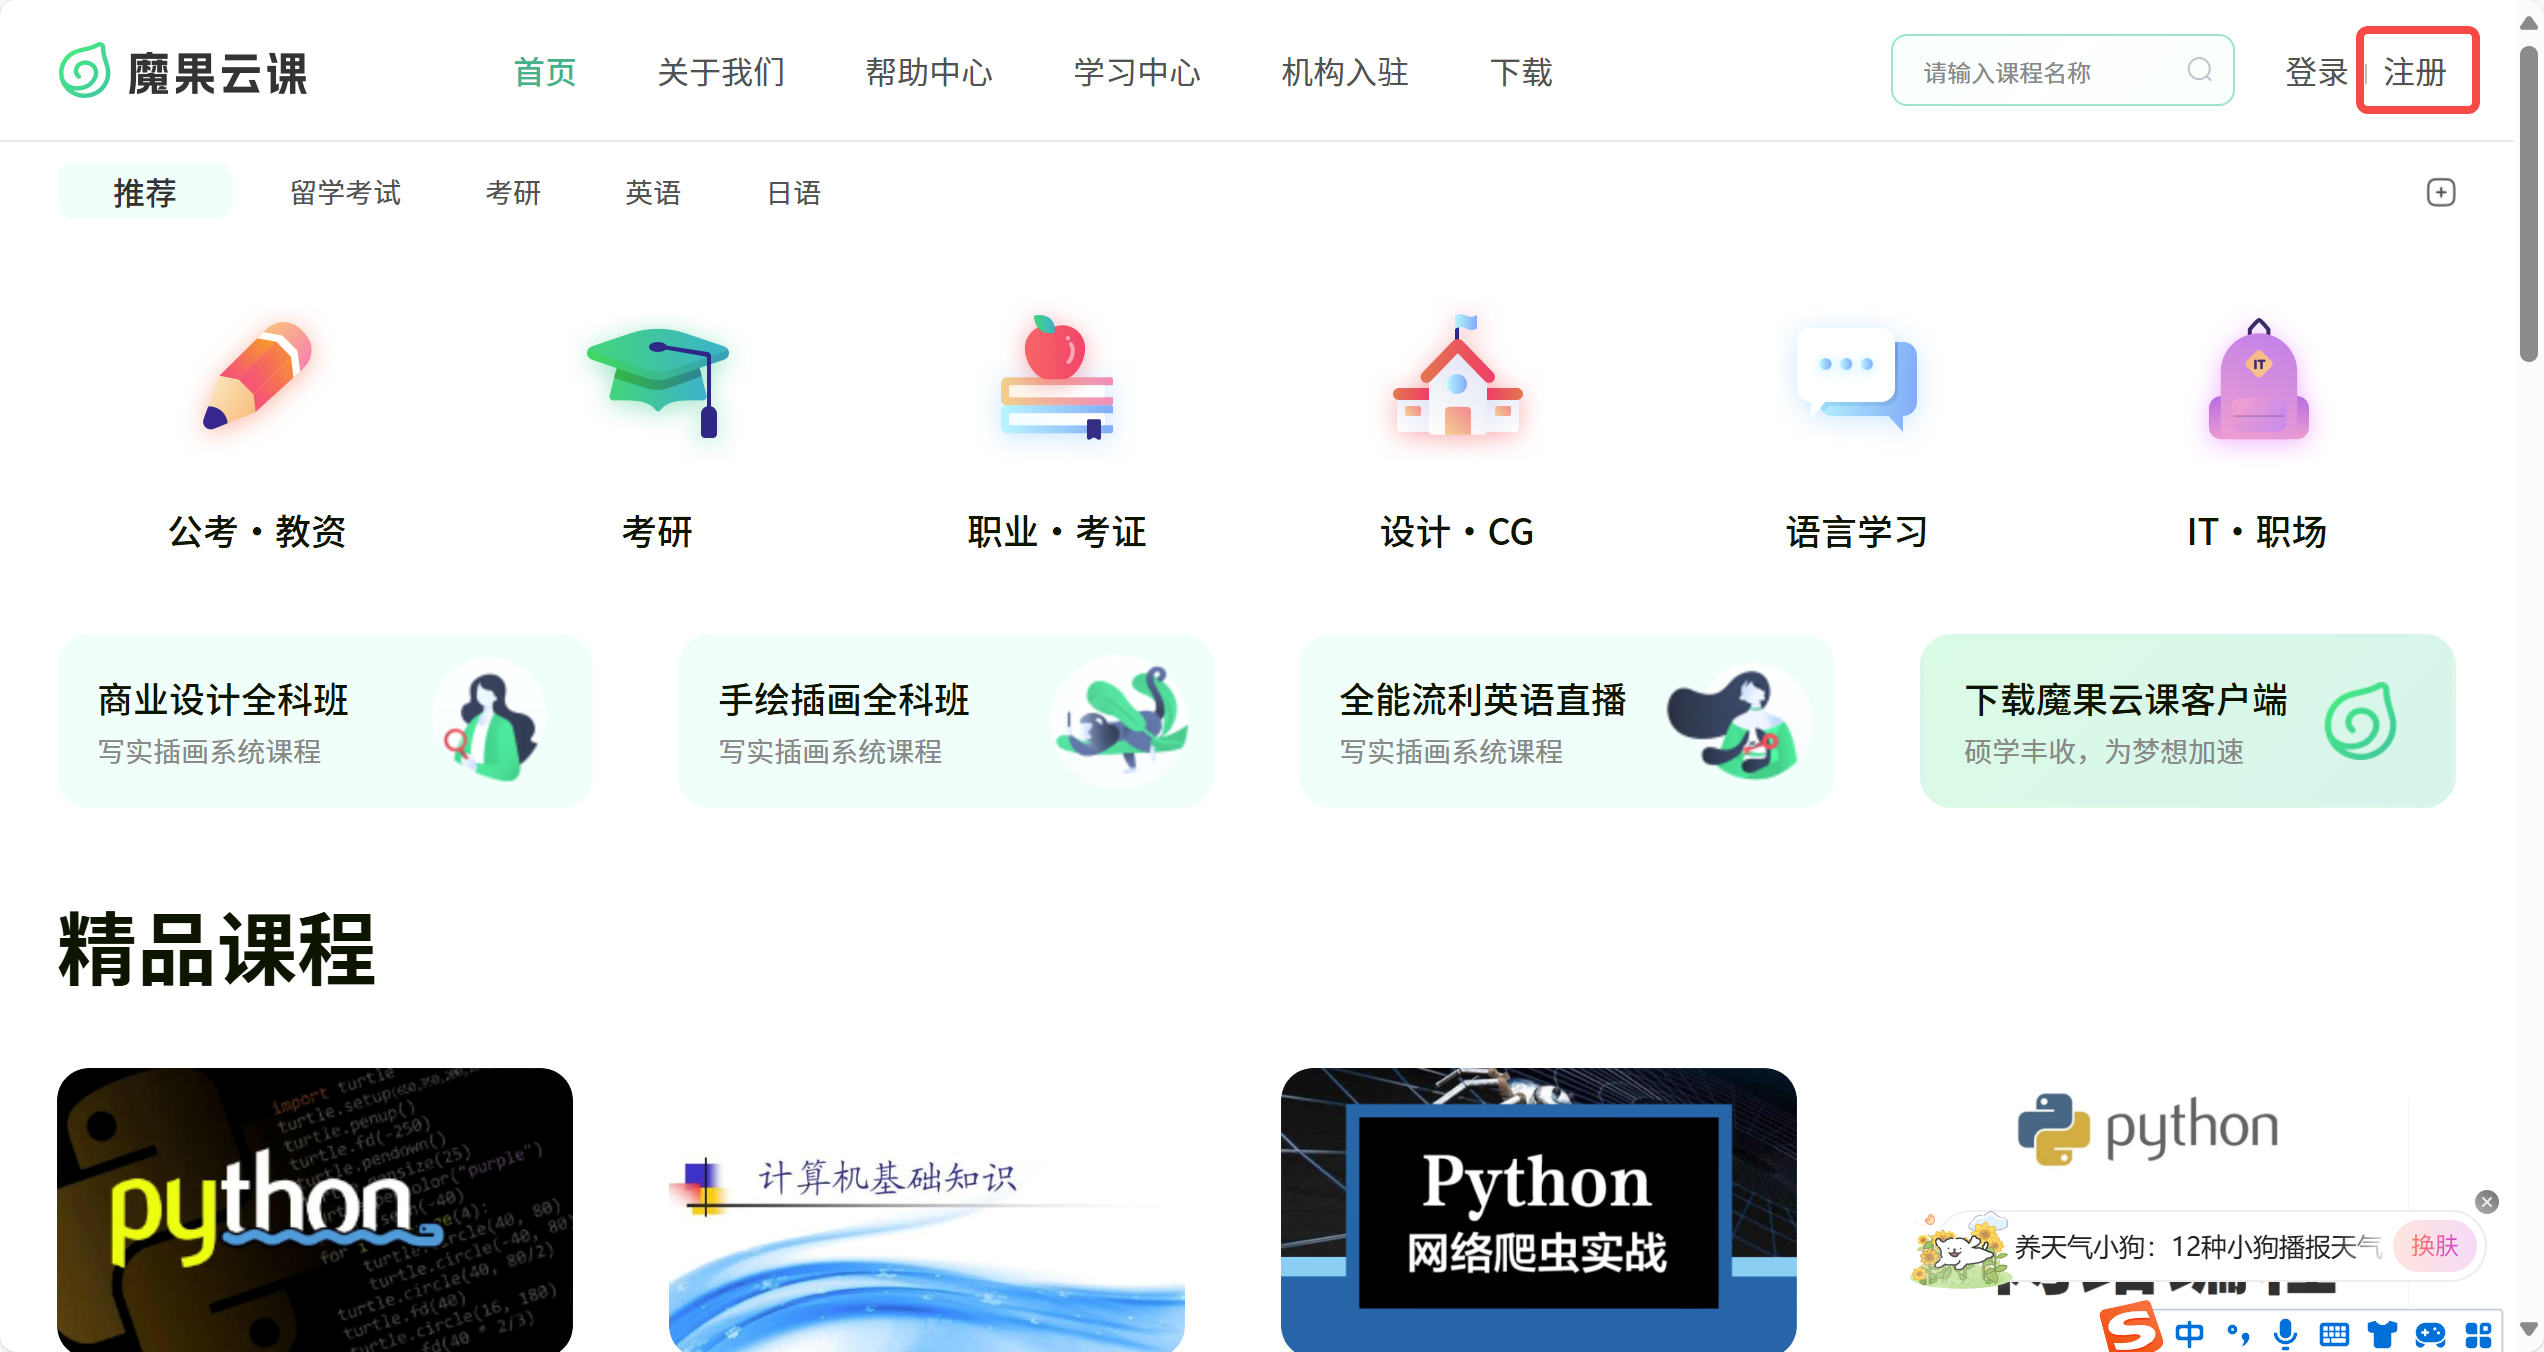Open Sogou skin shirt icon menu
Screen dimensions: 2544x1352
coord(2382,1334)
